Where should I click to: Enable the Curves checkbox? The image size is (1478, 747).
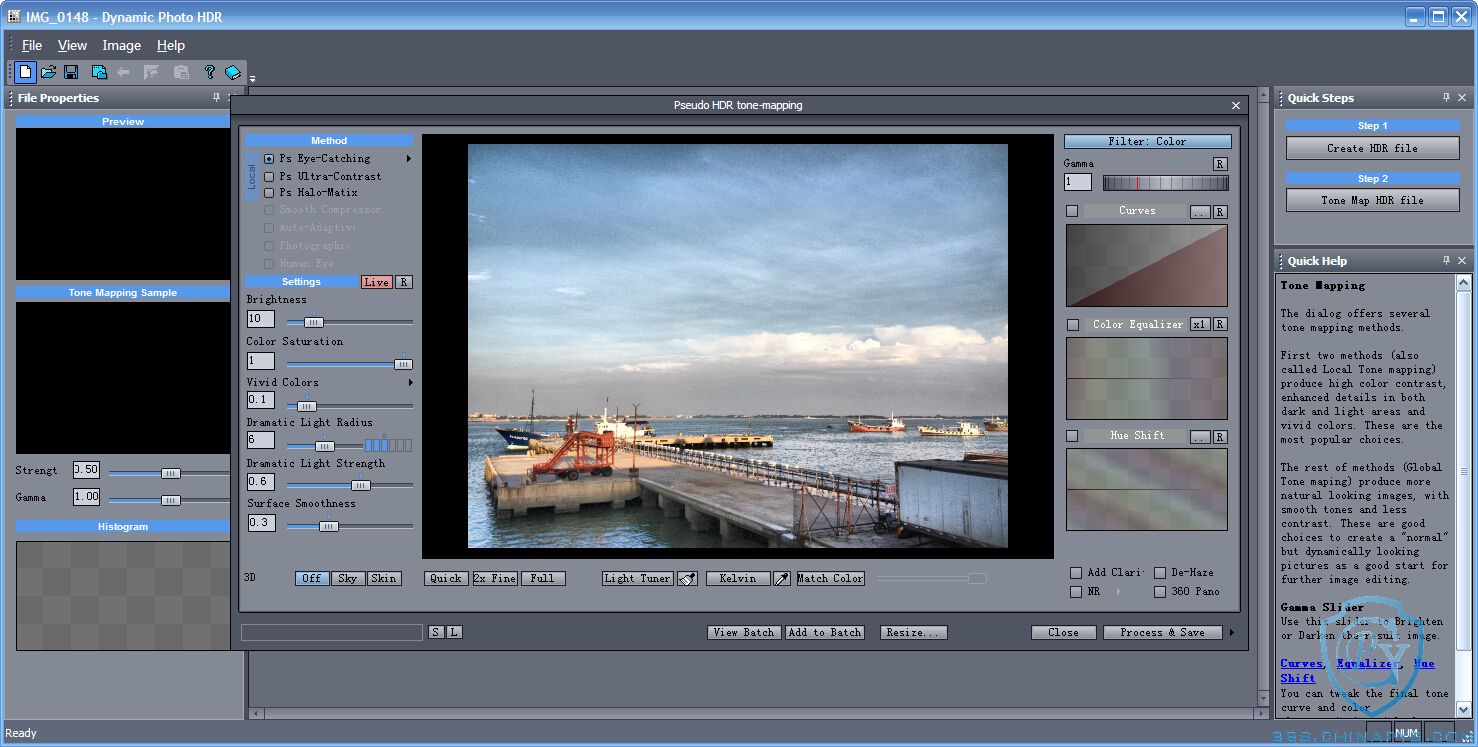point(1072,211)
